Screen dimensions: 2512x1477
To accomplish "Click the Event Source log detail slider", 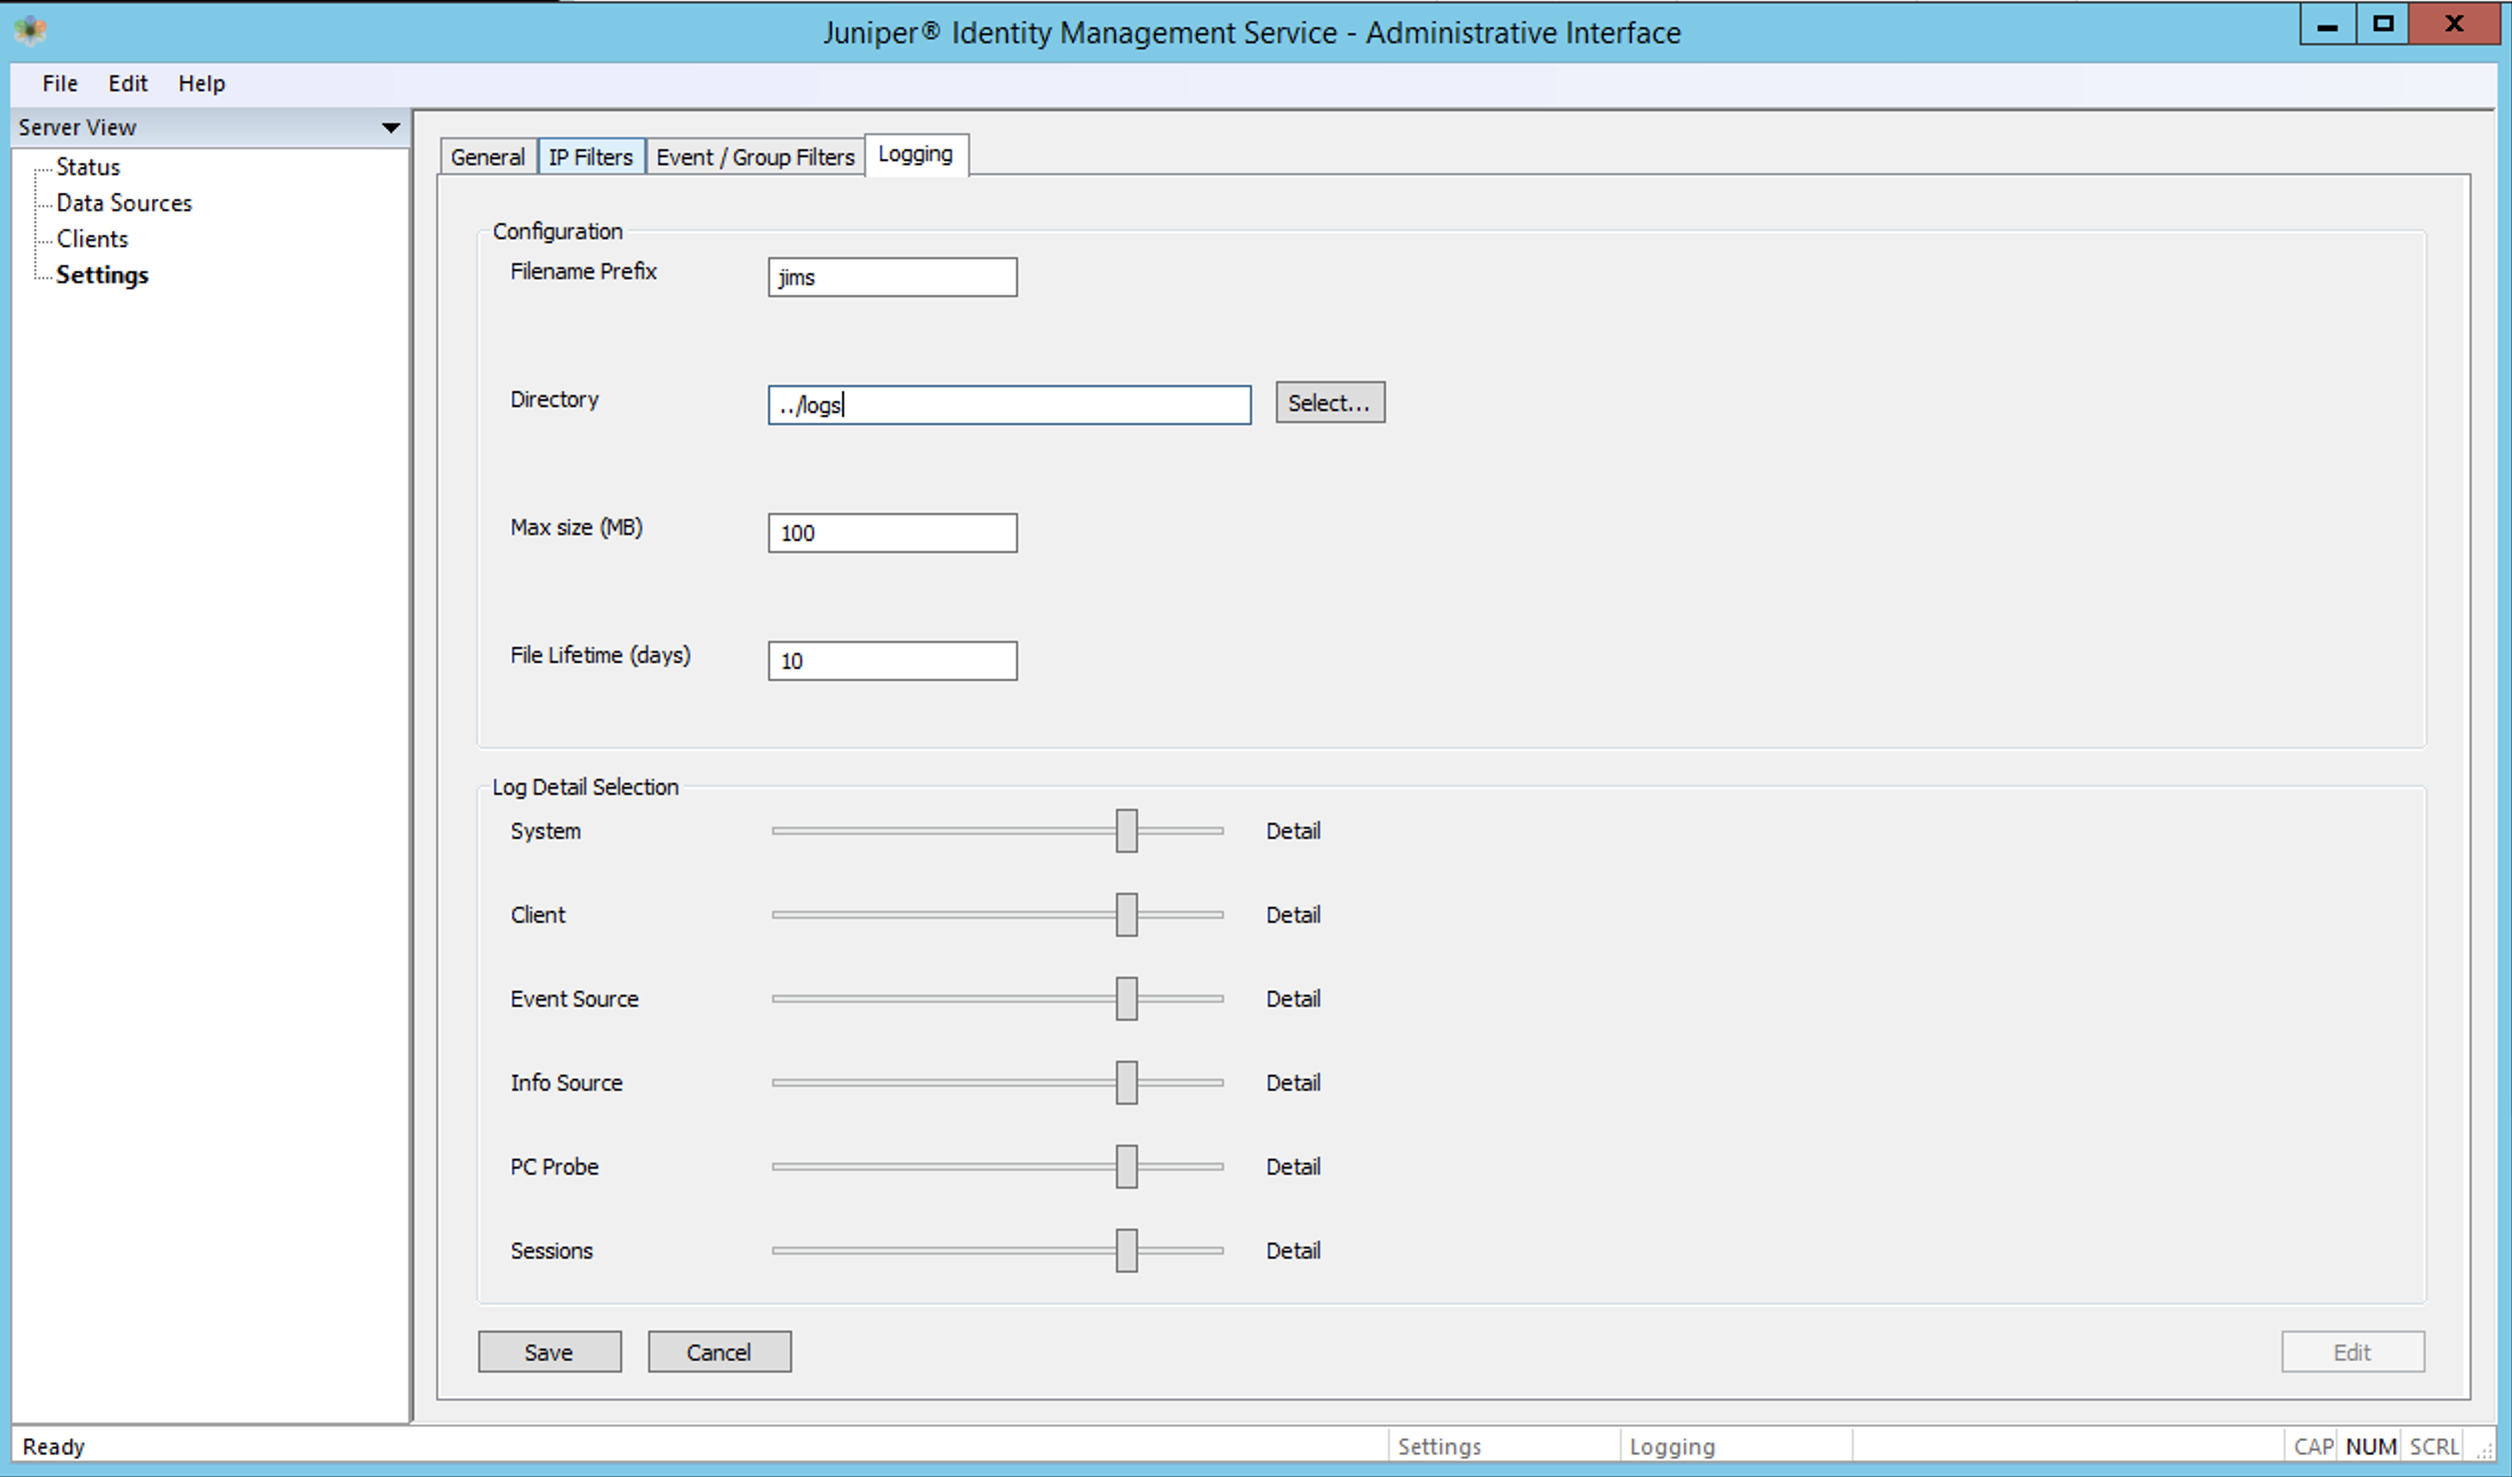I will (997, 999).
